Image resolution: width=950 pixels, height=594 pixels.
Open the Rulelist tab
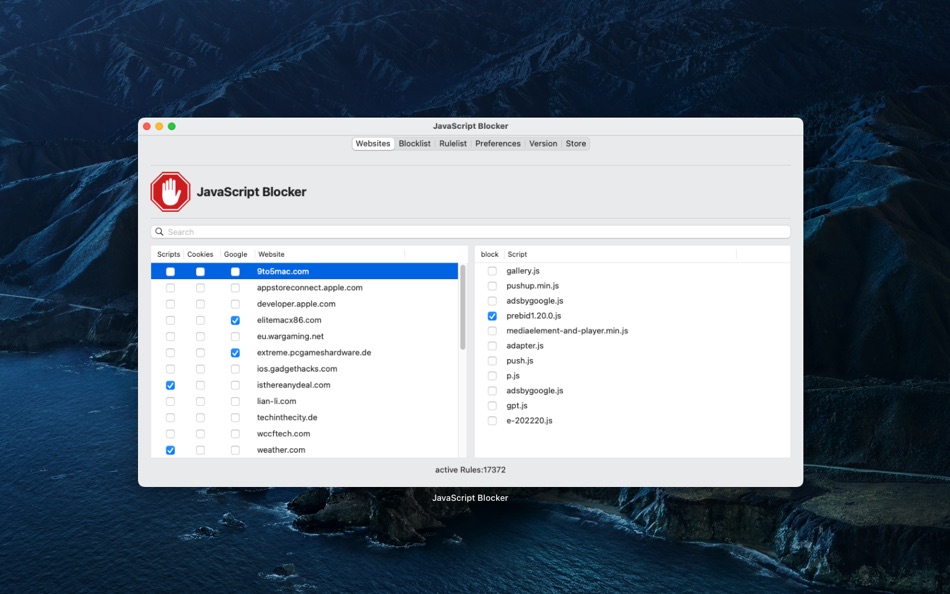coord(453,144)
